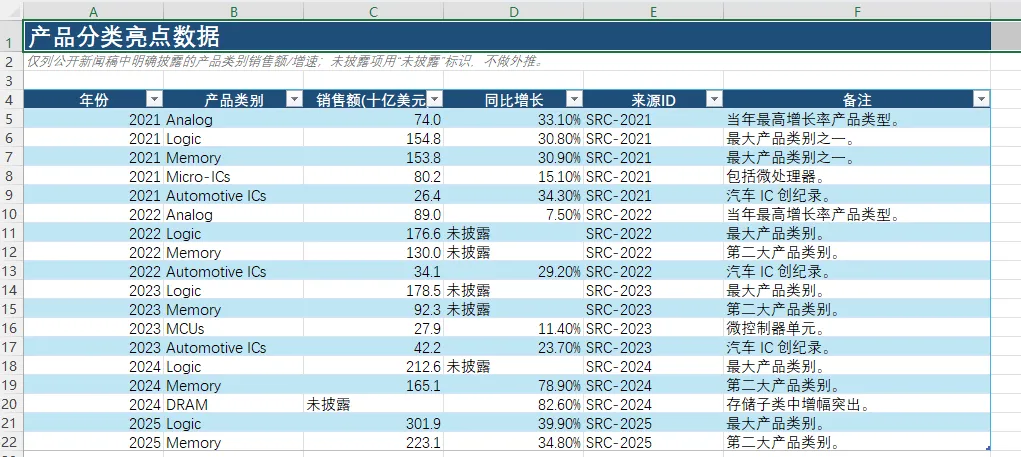Select sales value 212.6
Screen dimensions: 1021x457
[373, 367]
